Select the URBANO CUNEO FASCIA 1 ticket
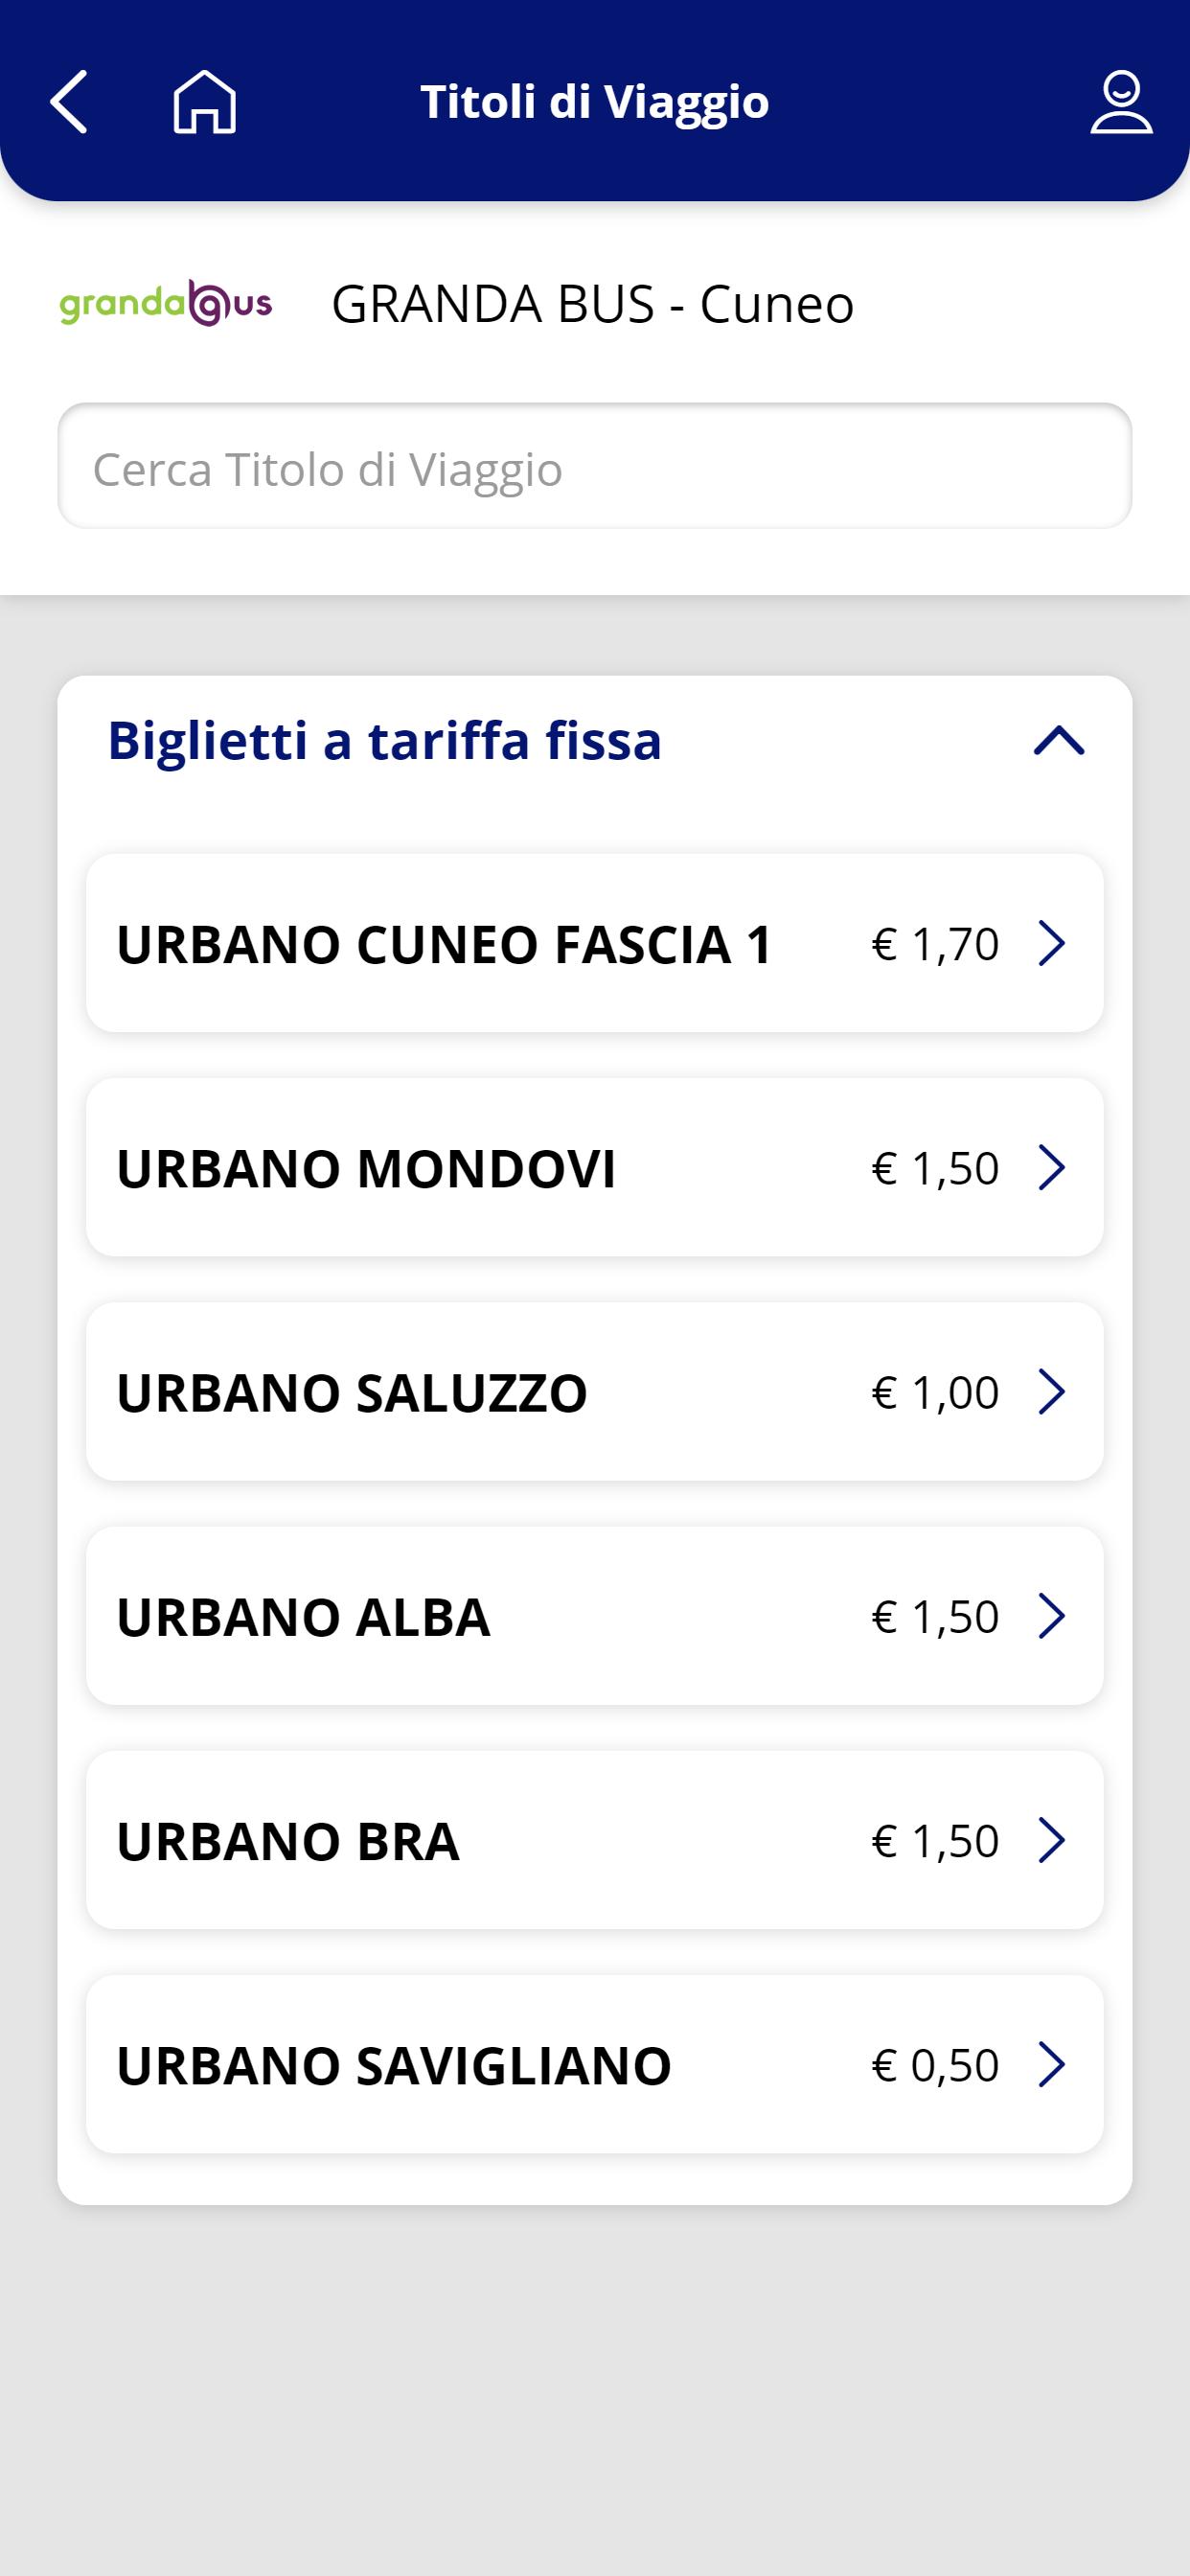 pyautogui.click(x=595, y=943)
